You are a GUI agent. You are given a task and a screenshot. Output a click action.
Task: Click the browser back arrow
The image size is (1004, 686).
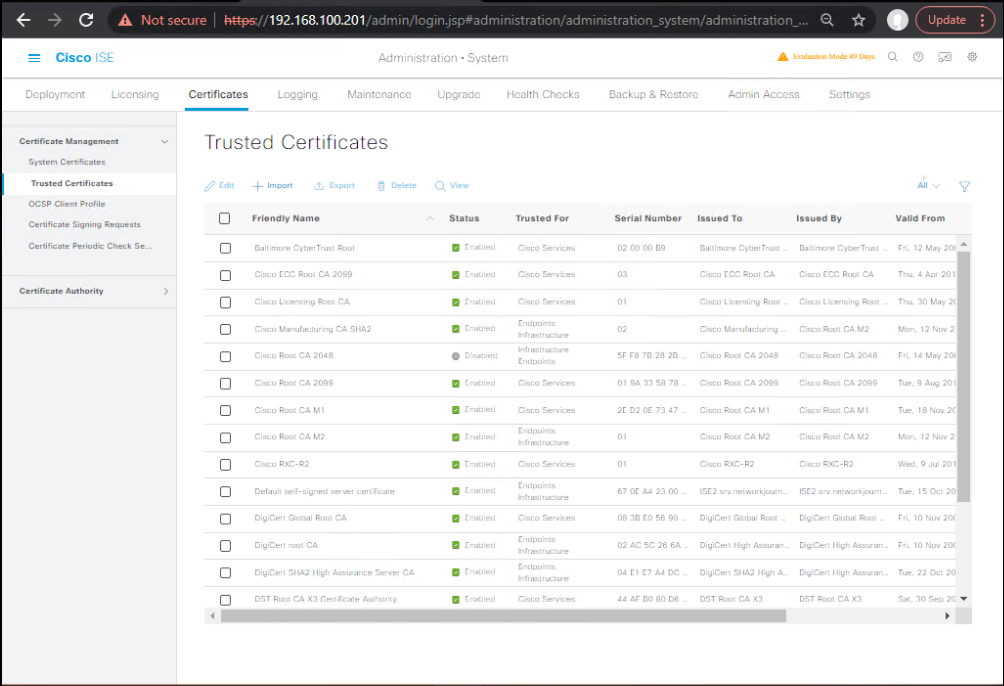click(24, 20)
